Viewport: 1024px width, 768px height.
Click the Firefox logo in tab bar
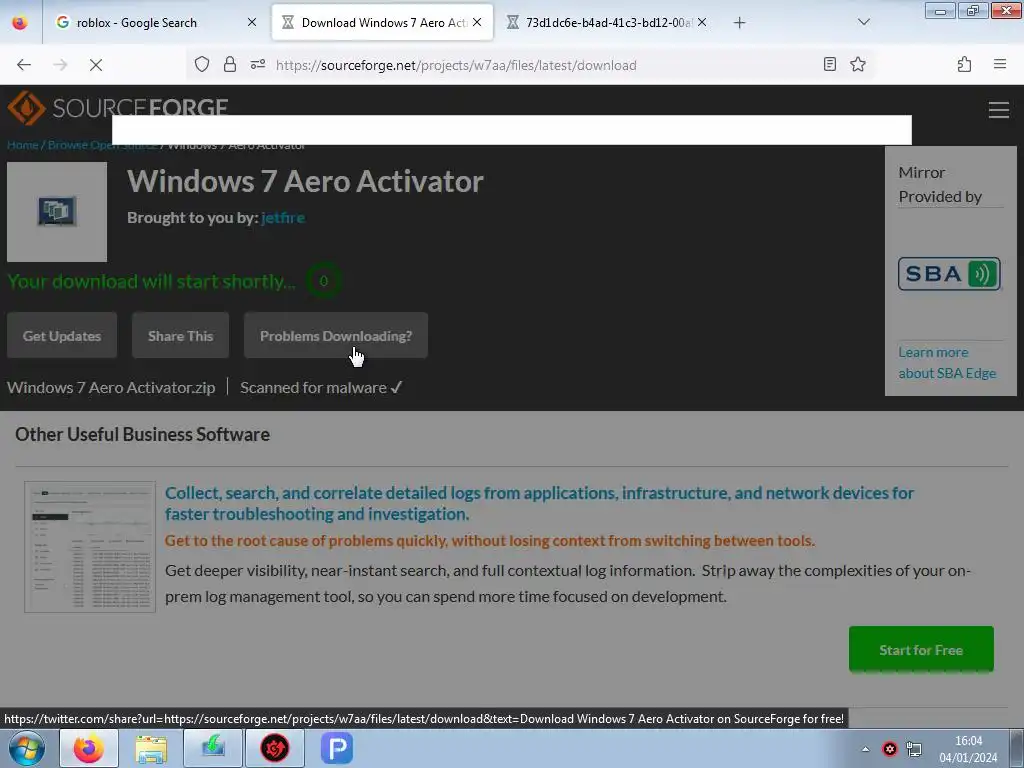click(20, 22)
